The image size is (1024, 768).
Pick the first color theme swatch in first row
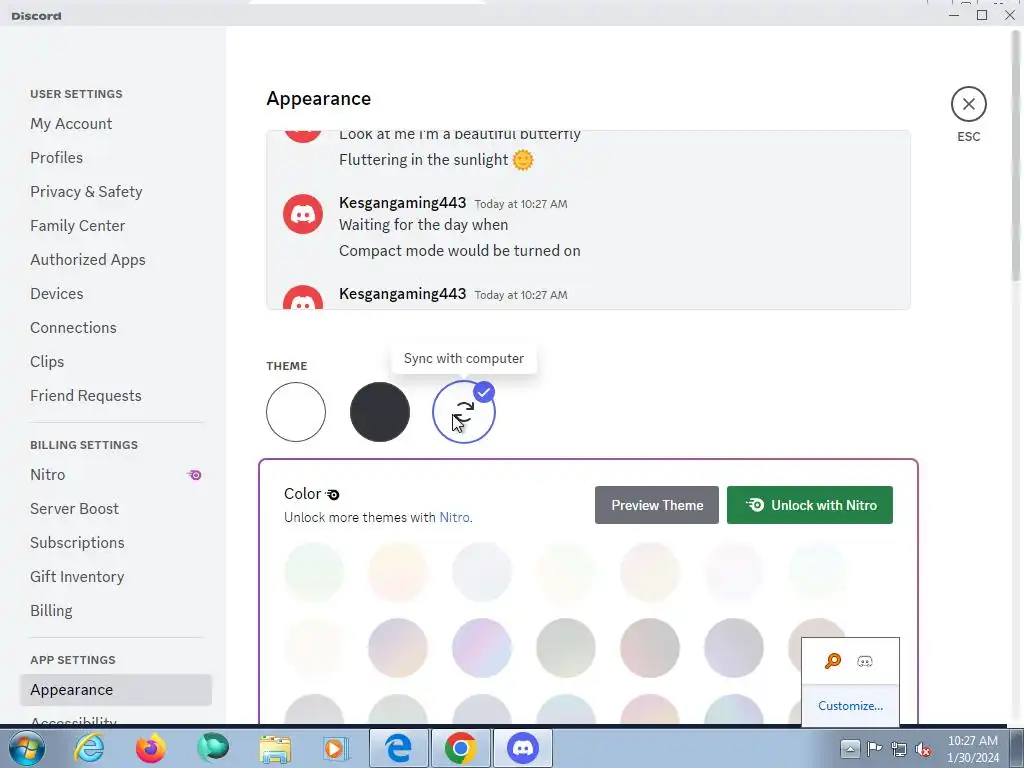coord(314,571)
